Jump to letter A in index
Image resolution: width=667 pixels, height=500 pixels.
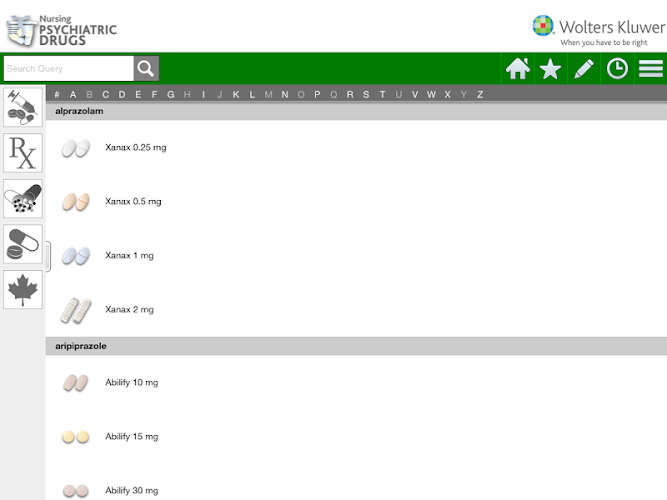point(73,94)
